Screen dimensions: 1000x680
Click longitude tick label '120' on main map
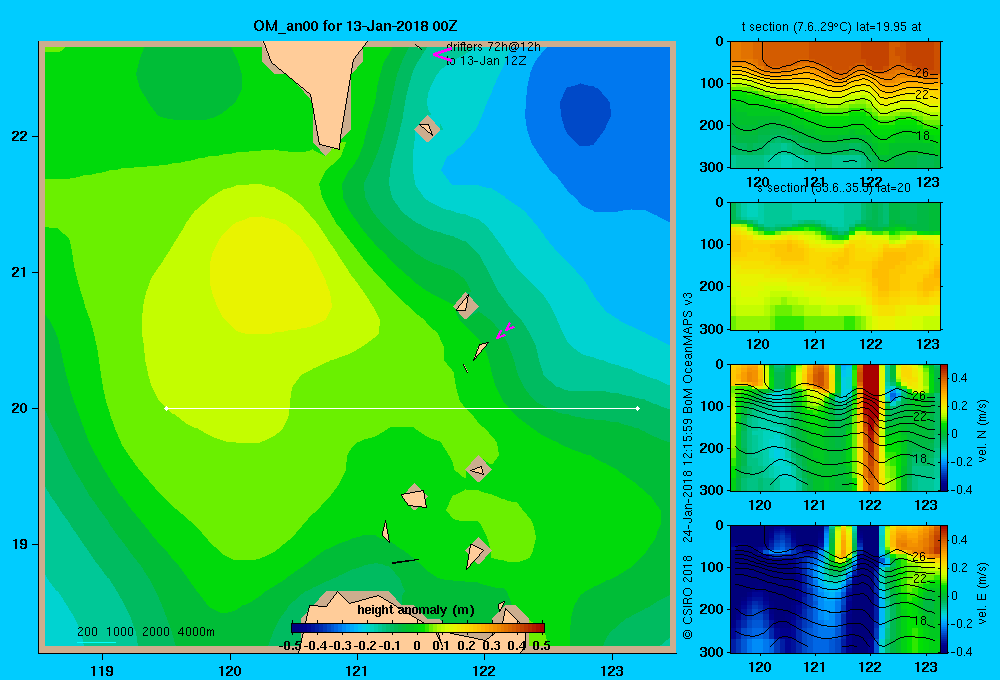[230, 670]
